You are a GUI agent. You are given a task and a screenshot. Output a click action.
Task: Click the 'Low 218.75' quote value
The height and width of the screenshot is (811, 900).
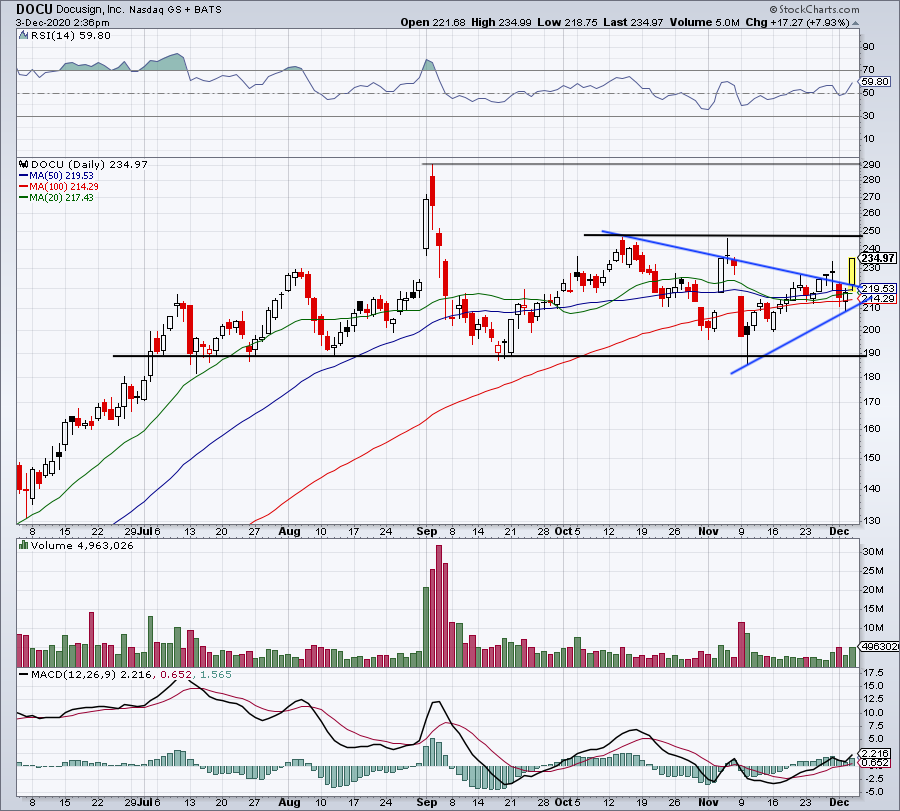point(567,22)
